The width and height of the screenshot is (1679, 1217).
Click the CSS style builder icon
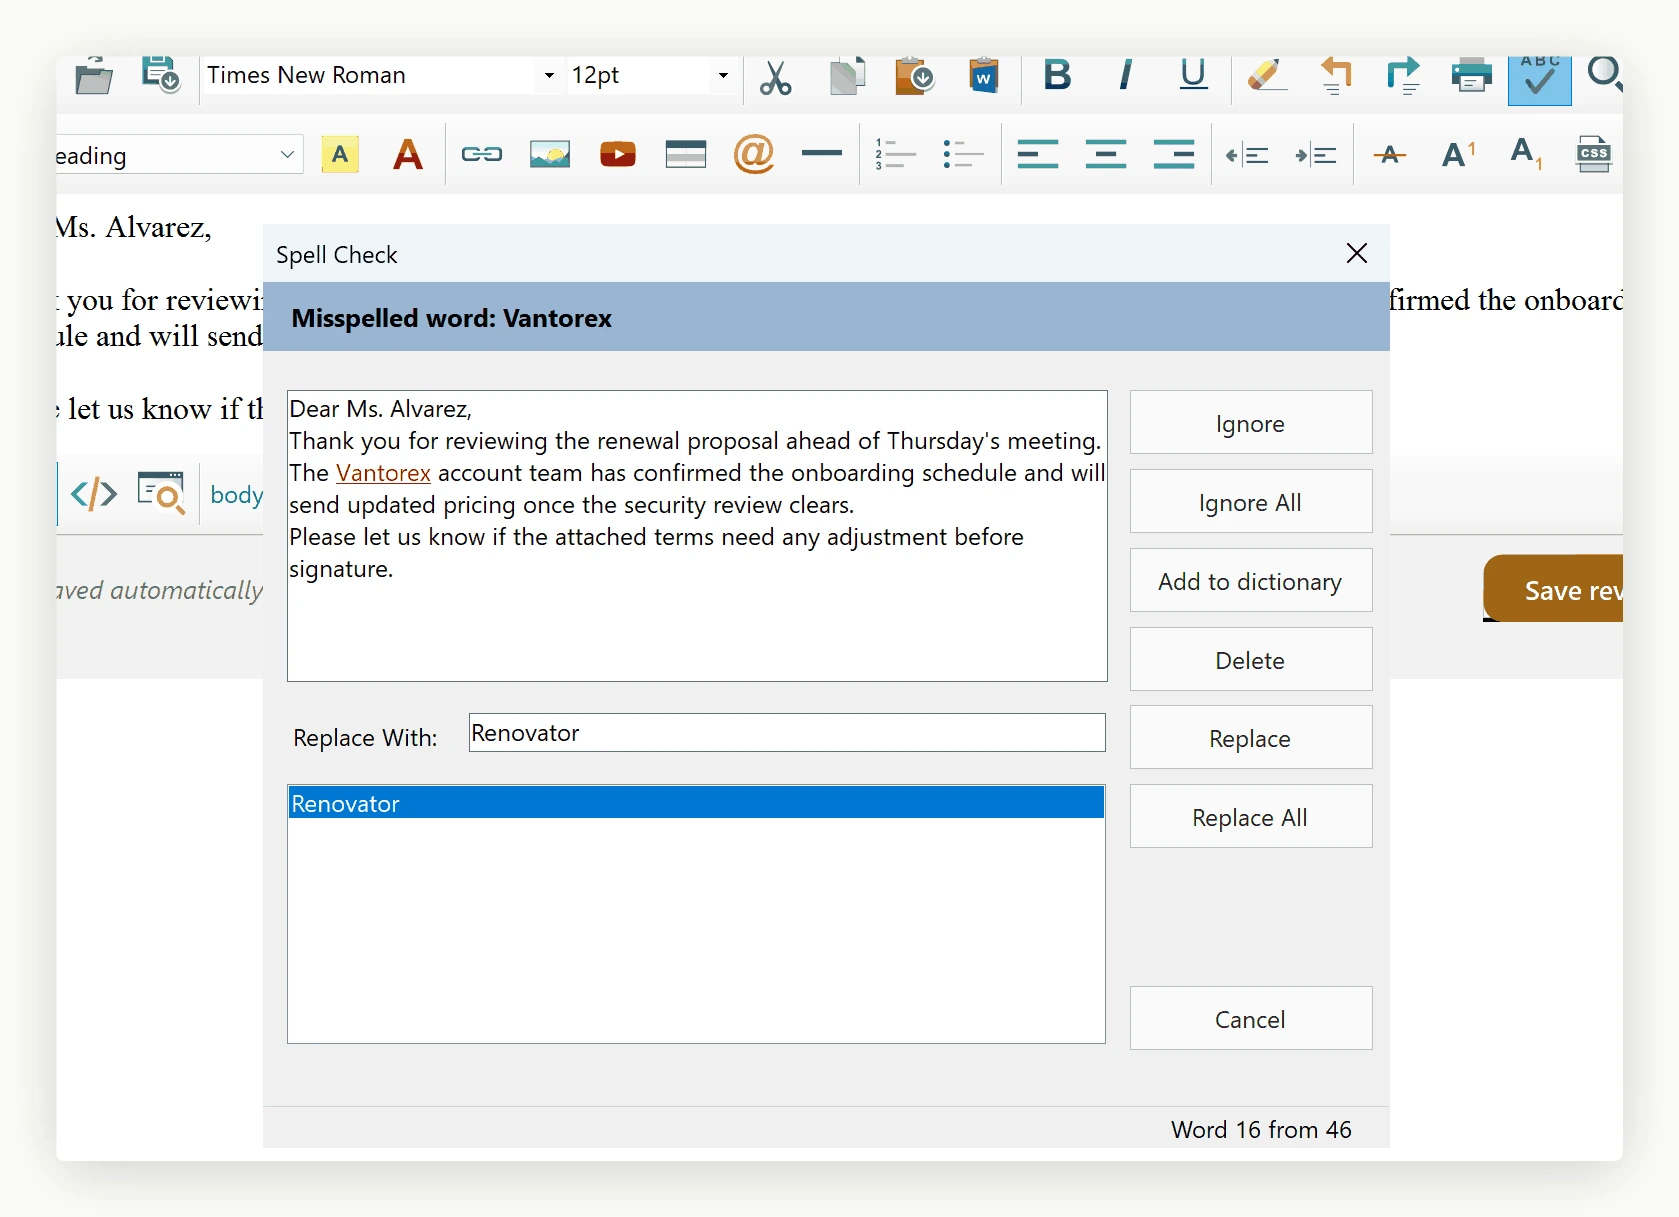pos(1594,155)
